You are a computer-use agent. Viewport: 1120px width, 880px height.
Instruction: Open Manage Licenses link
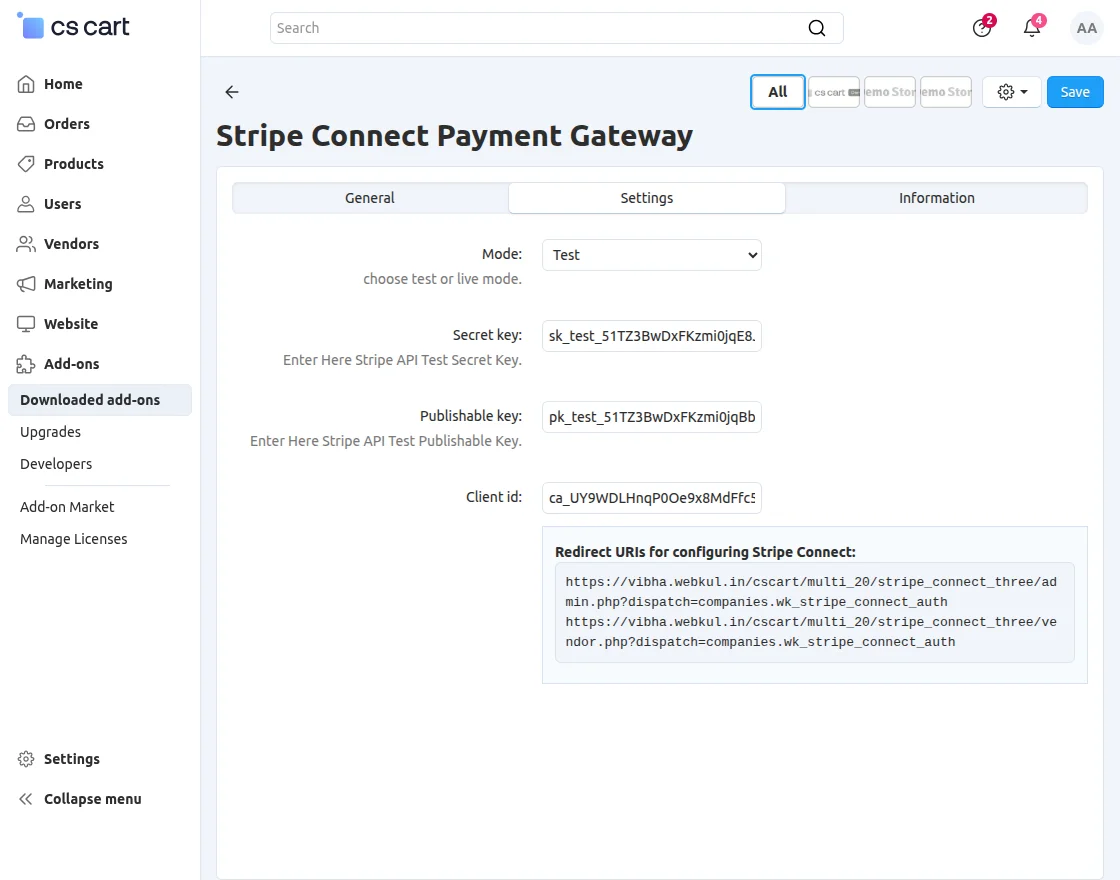click(x=74, y=539)
